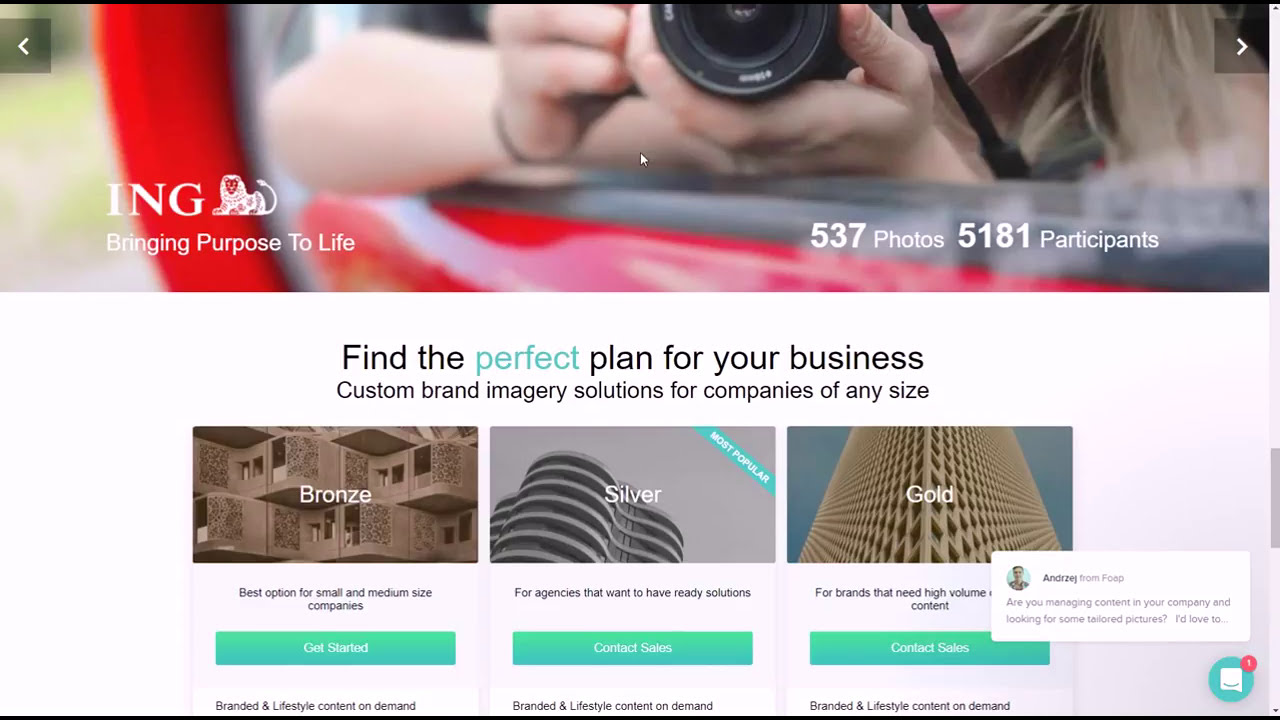This screenshot has width=1280, height=720.
Task: Open the Foap chat bubble icon
Action: (1231, 680)
